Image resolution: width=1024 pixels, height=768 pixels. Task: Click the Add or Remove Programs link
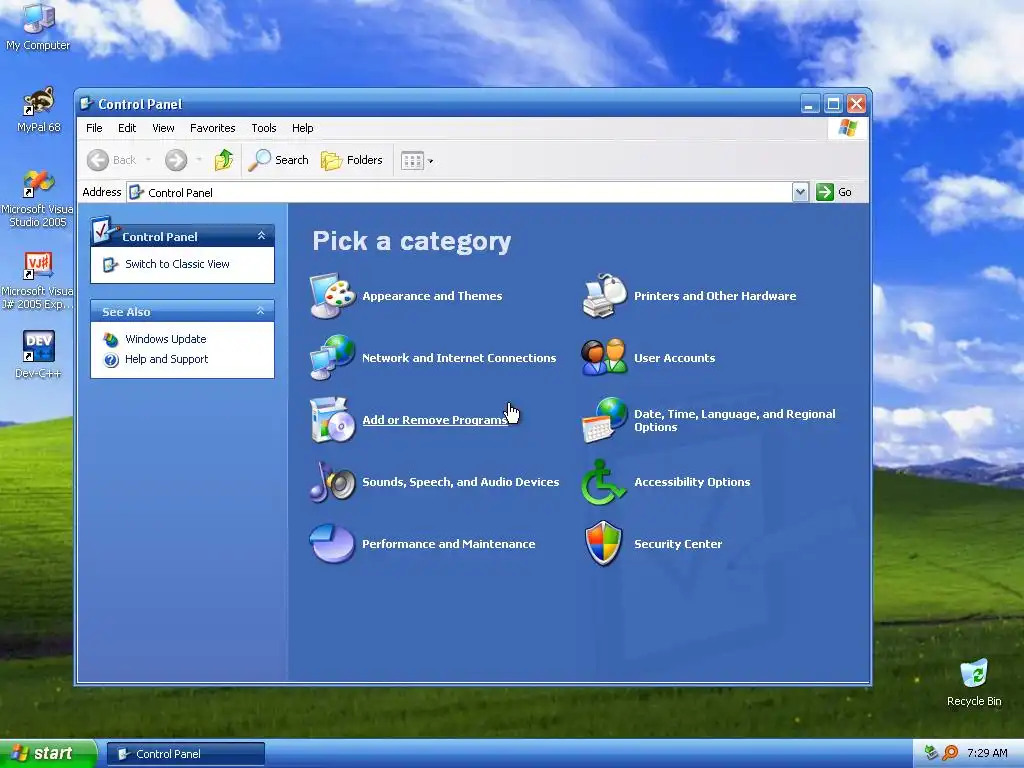point(435,420)
